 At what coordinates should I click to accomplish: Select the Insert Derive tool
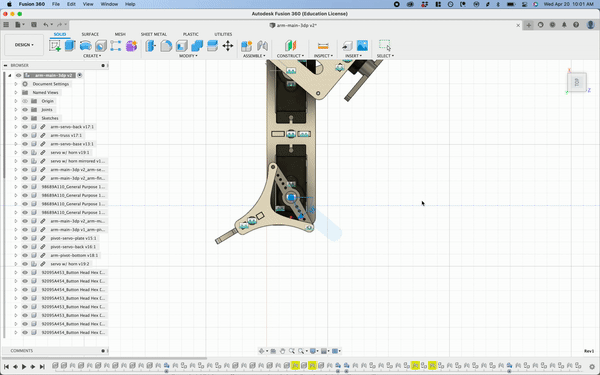tap(347, 46)
